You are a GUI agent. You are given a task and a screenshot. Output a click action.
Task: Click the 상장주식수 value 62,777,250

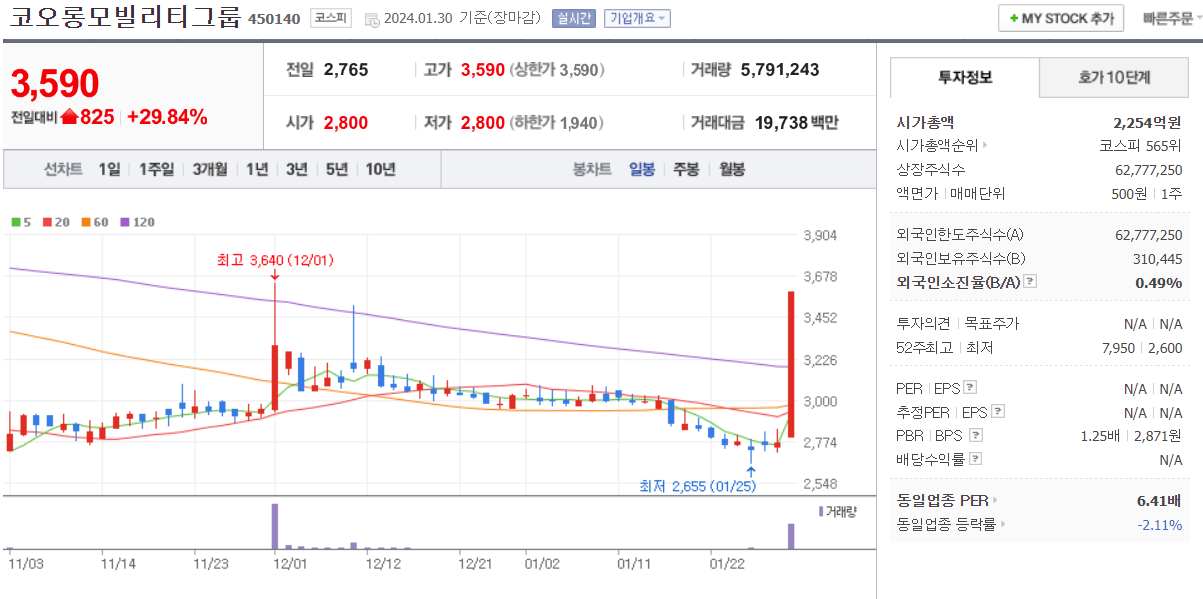(1149, 169)
